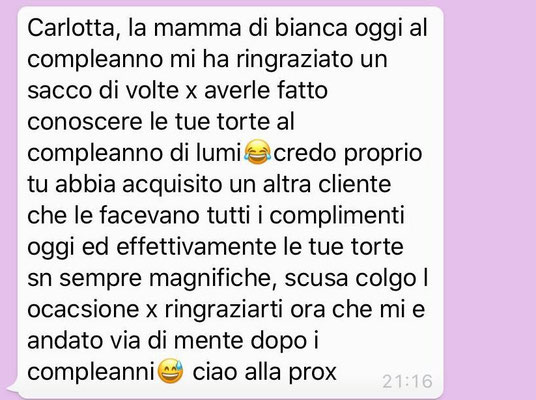The height and width of the screenshot is (400, 536).
Task: Click the word complimenti
Action: [337, 216]
